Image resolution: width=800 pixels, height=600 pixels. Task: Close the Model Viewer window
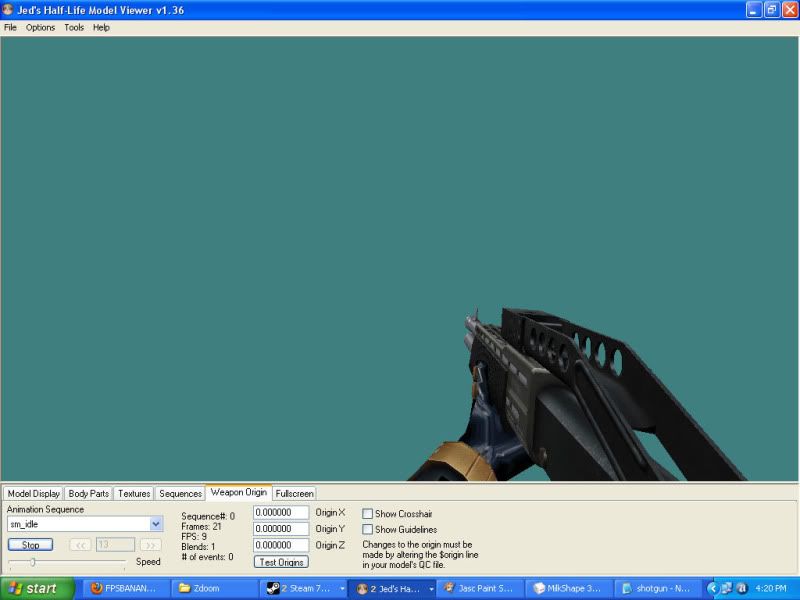click(x=790, y=10)
